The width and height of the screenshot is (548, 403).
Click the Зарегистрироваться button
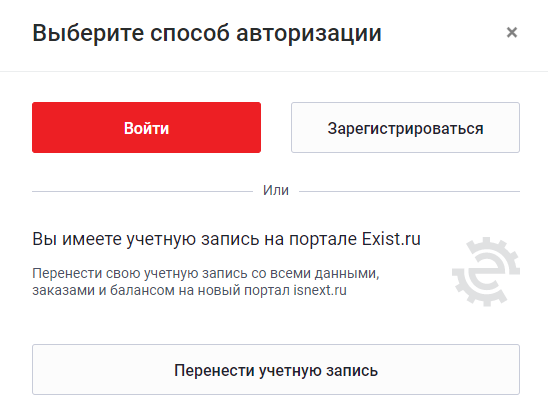click(405, 128)
